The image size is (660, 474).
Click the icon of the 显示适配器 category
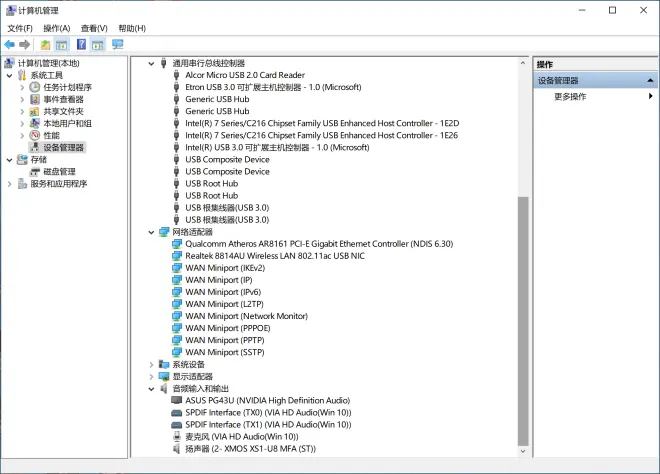click(x=164, y=376)
